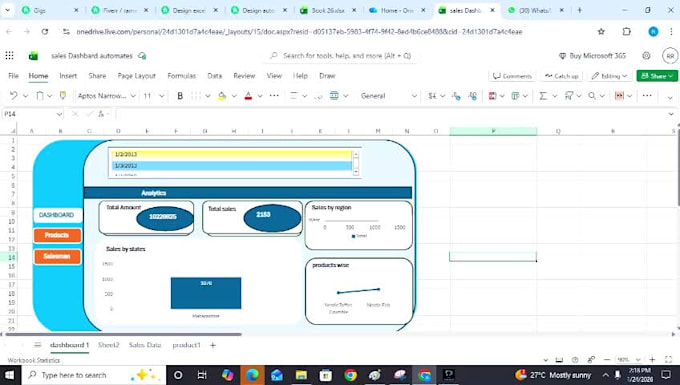Click the DASHBOARD button on the sidebar
The image size is (680, 385).
57,215
